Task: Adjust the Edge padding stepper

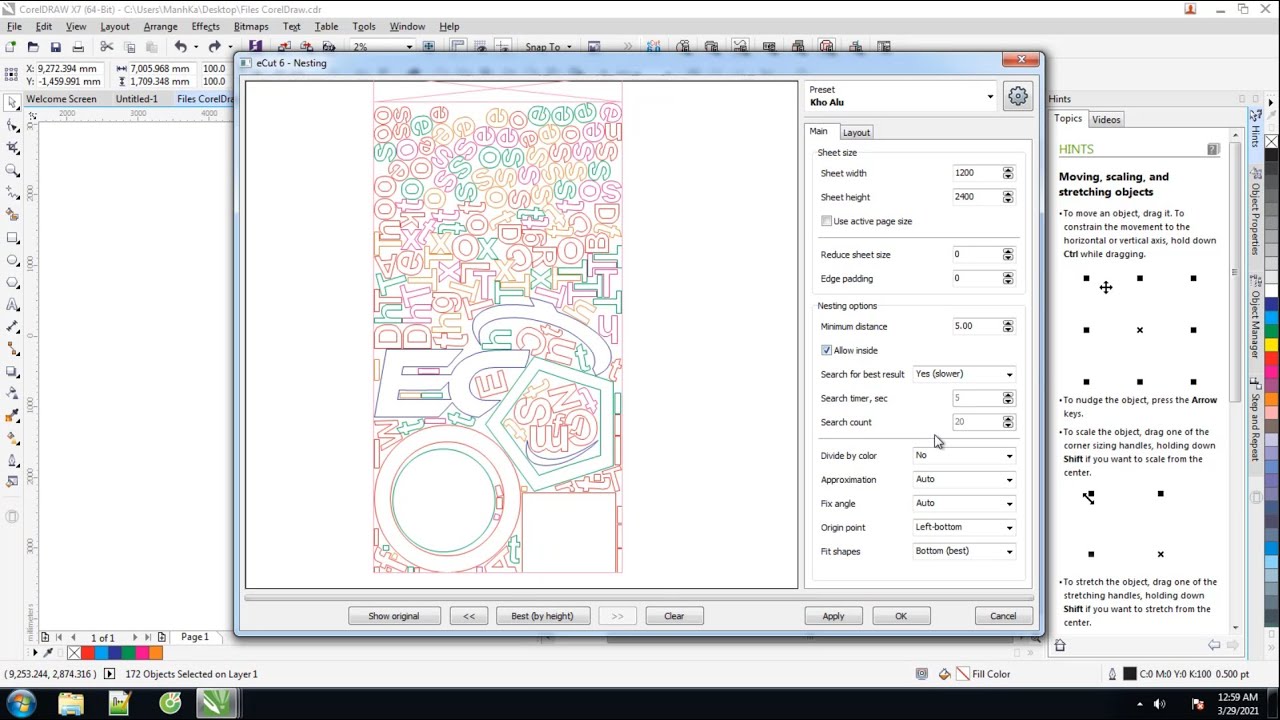Action: point(1008,279)
